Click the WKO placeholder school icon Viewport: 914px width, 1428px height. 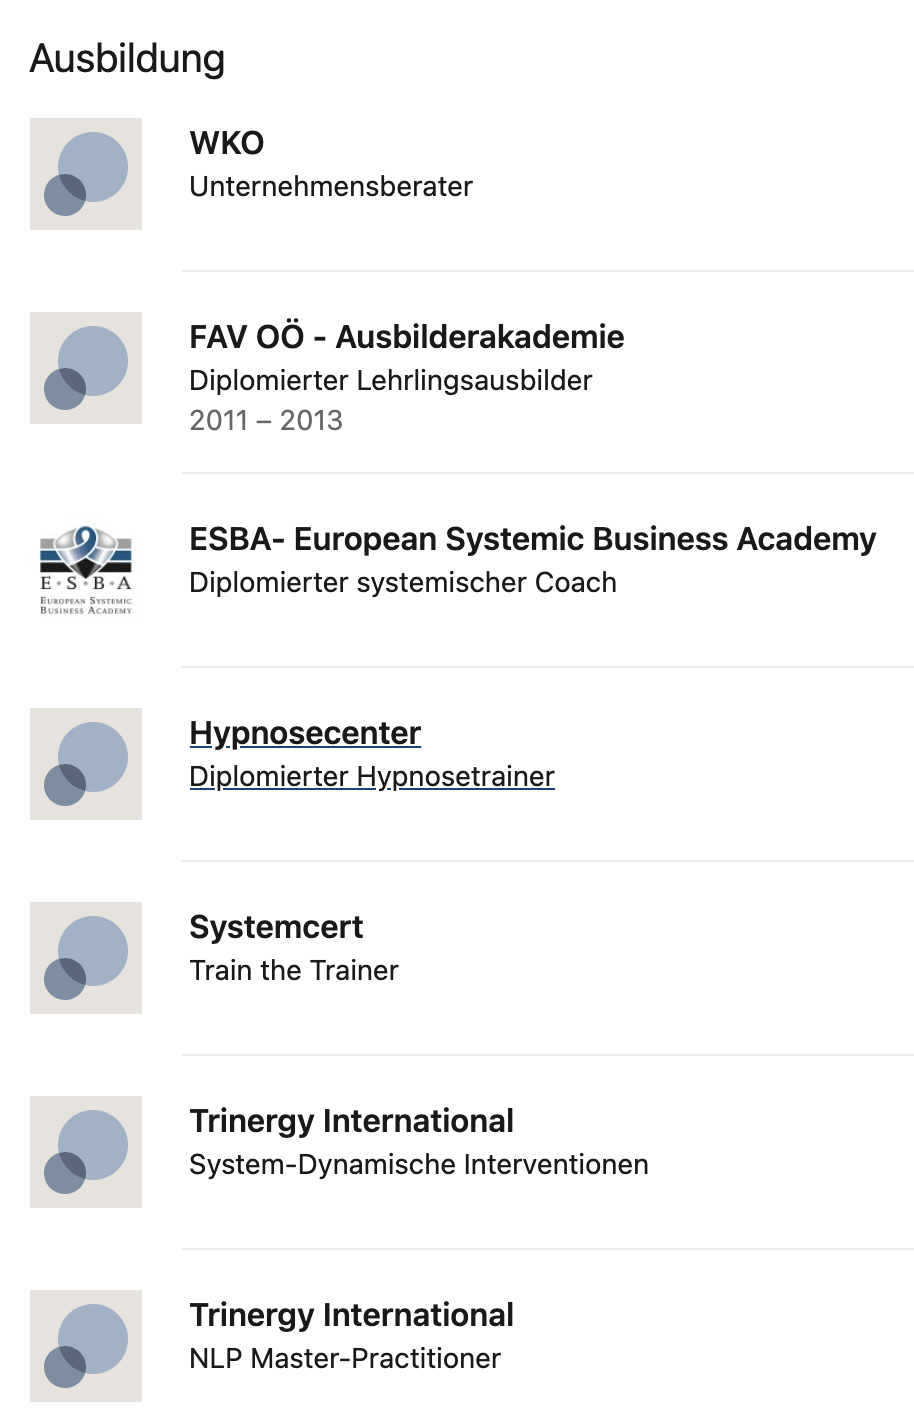tap(86, 174)
